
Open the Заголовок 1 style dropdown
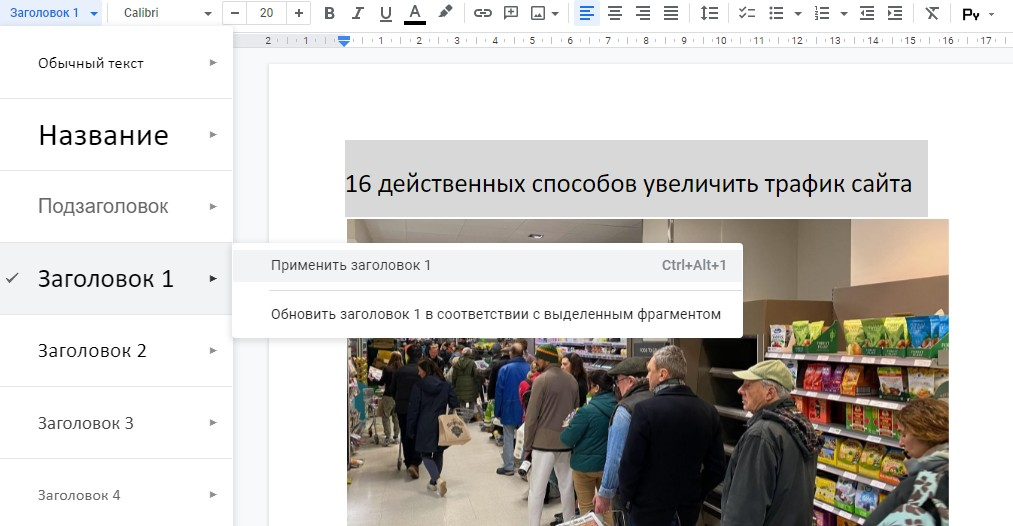pyautogui.click(x=50, y=14)
